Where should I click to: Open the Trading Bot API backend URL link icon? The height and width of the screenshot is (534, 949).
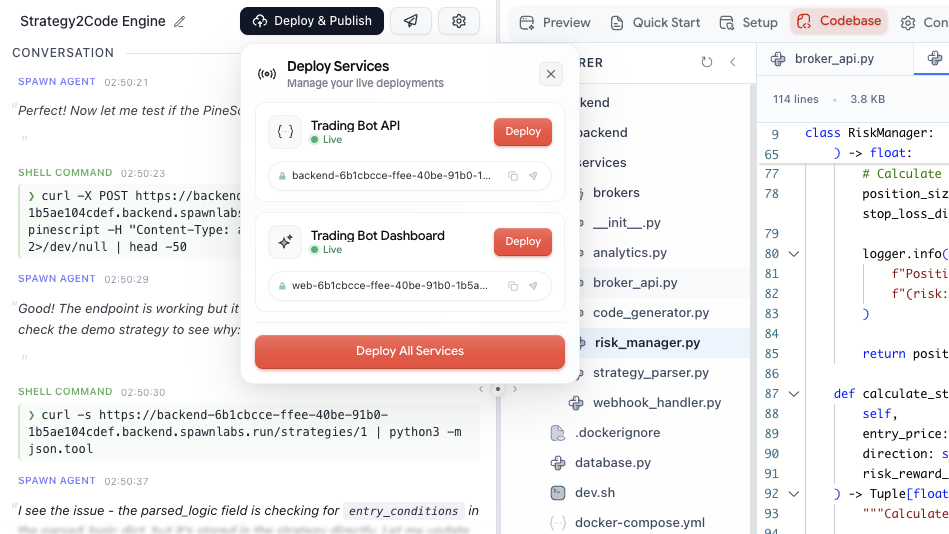(534, 176)
